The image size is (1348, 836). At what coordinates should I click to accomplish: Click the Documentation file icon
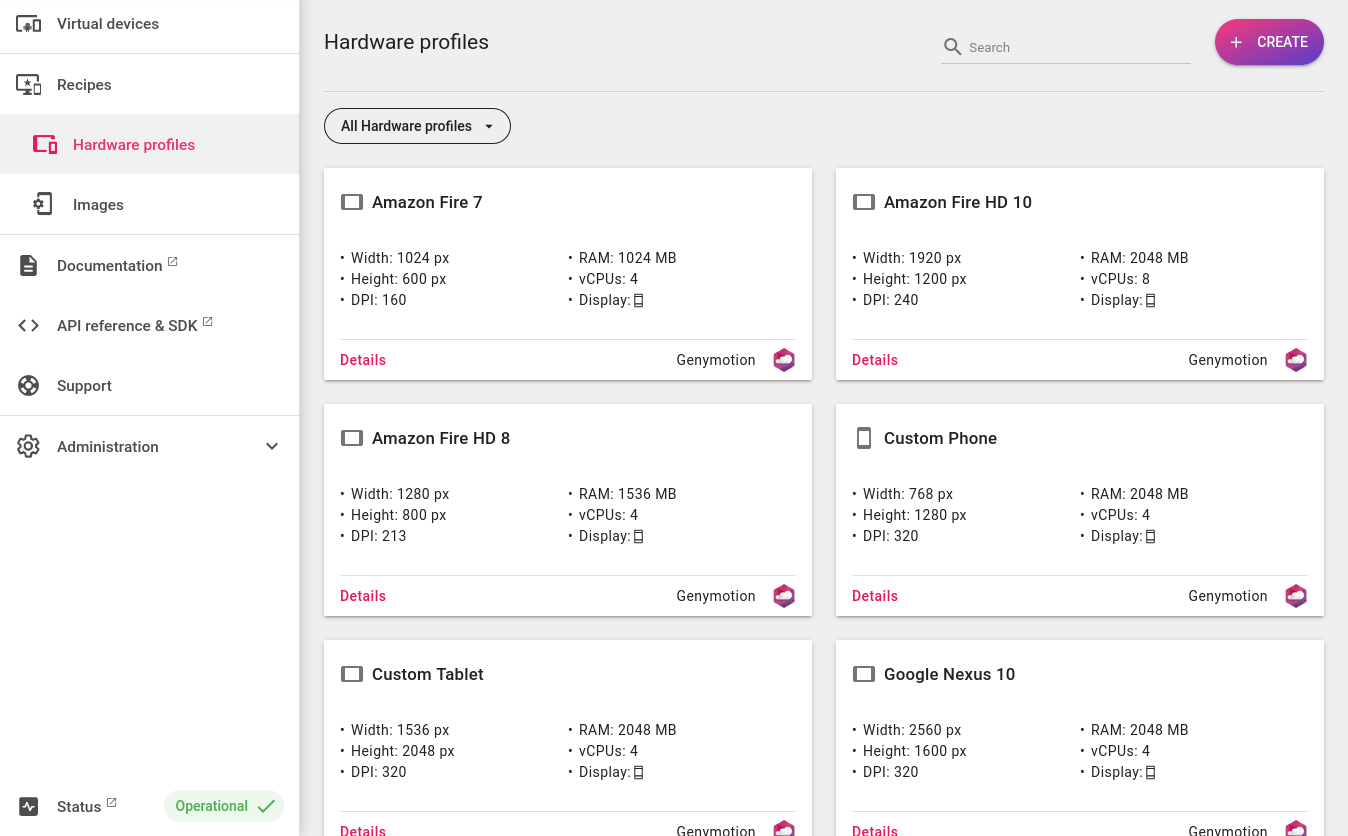(29, 265)
